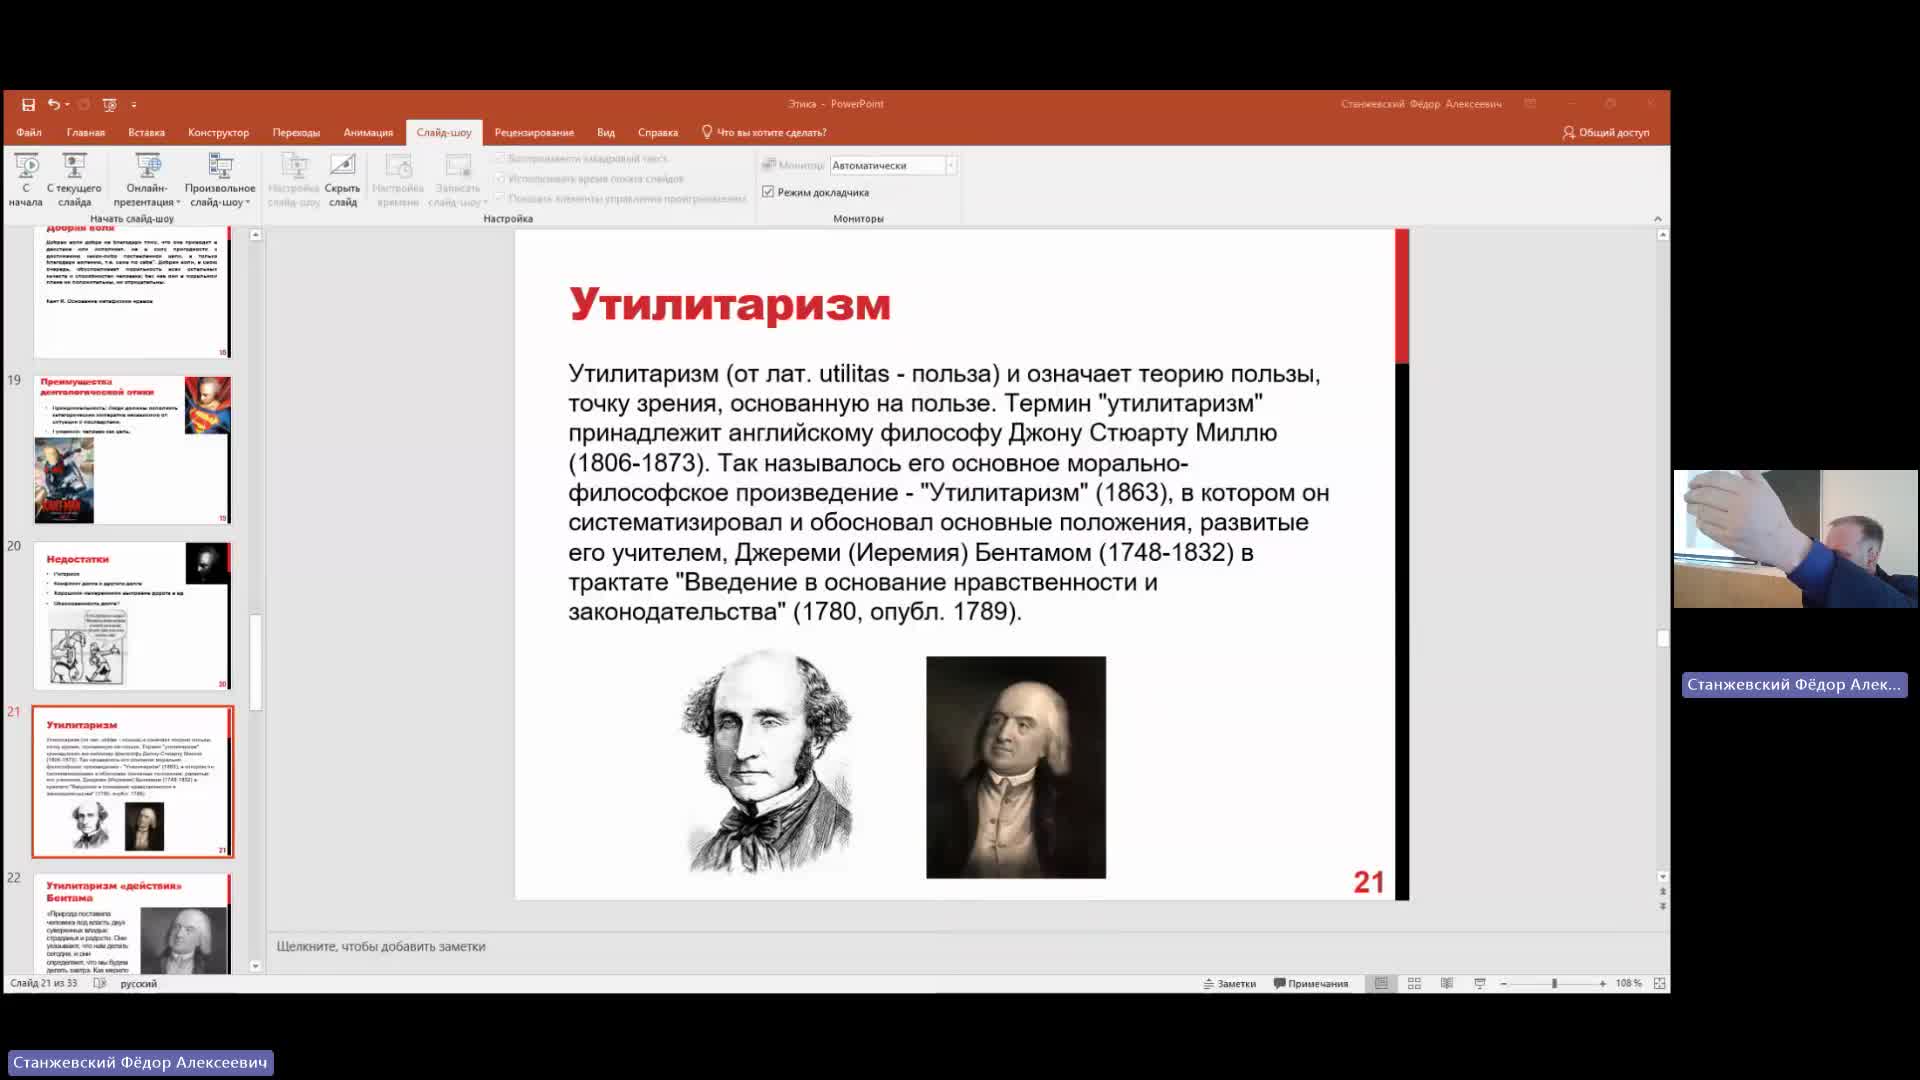Switch to the Вставка ribbon tab
The width and height of the screenshot is (1920, 1080).
[x=146, y=132]
